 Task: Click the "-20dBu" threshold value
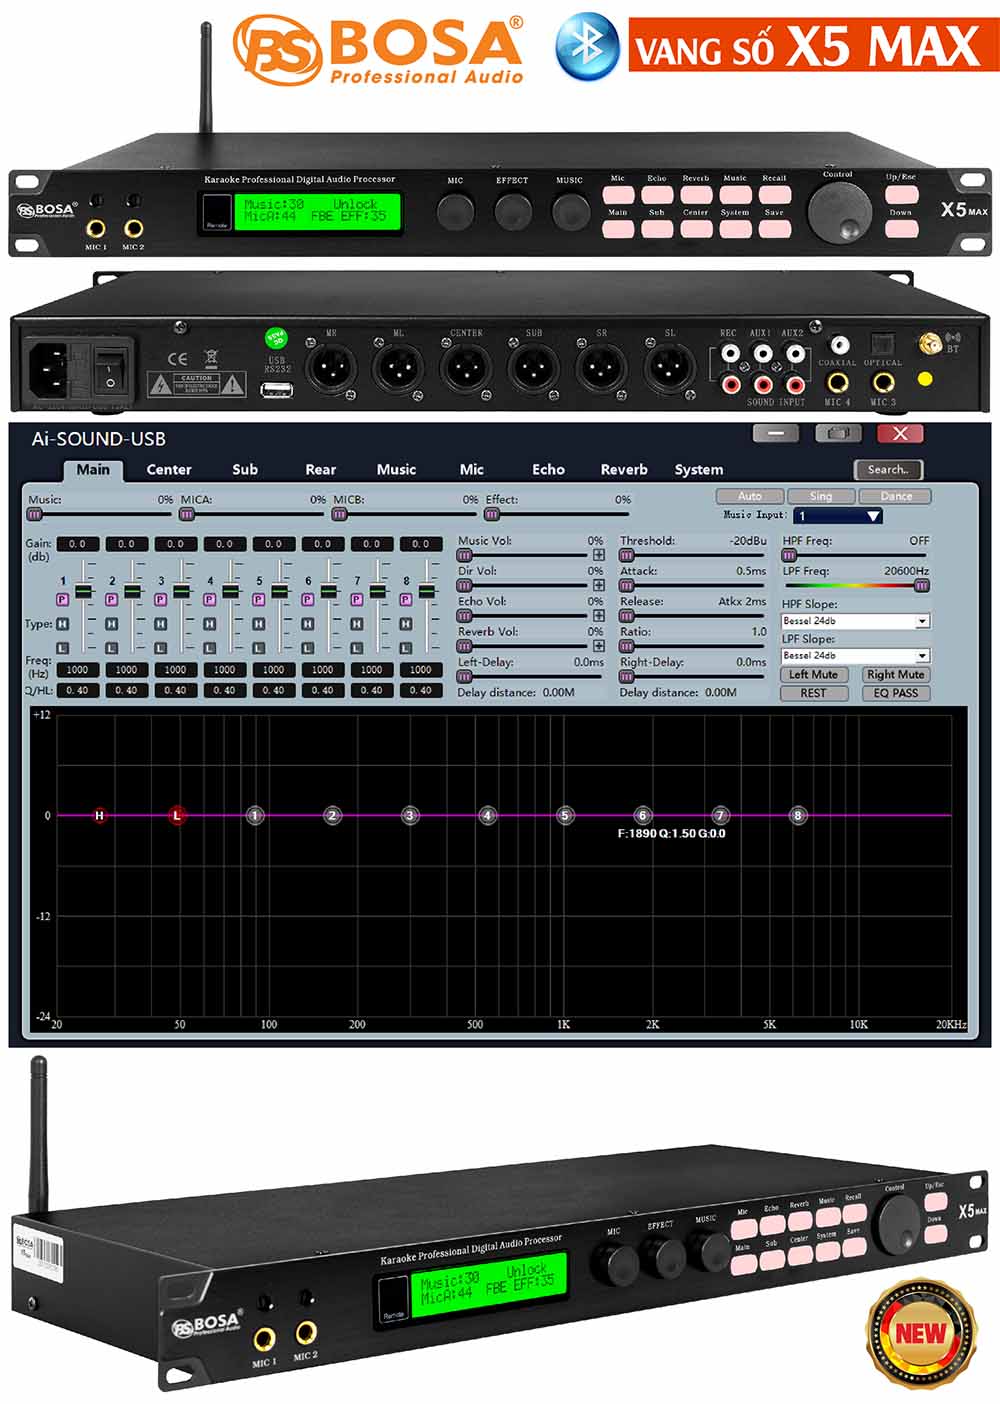tap(747, 541)
